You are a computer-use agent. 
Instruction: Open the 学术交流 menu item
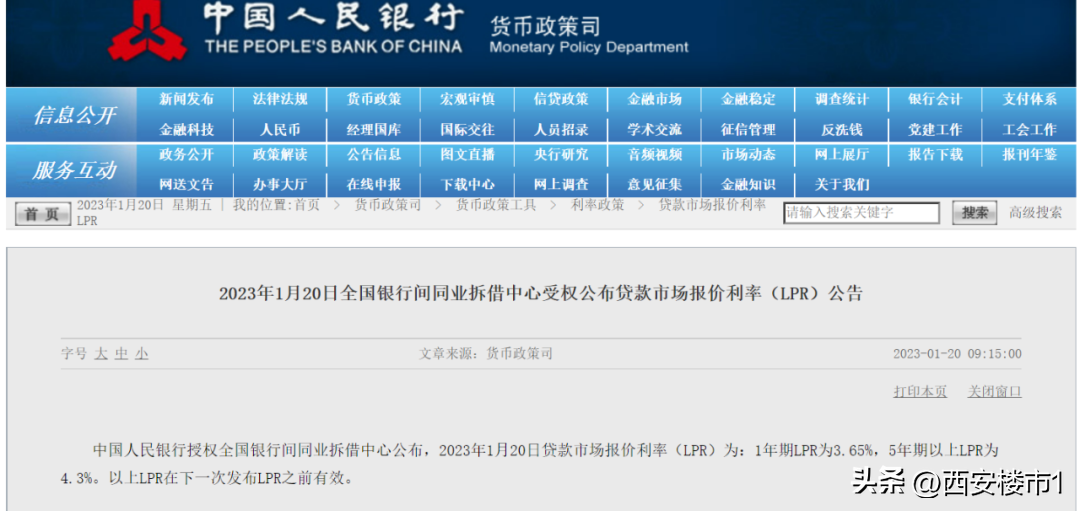[x=655, y=129]
